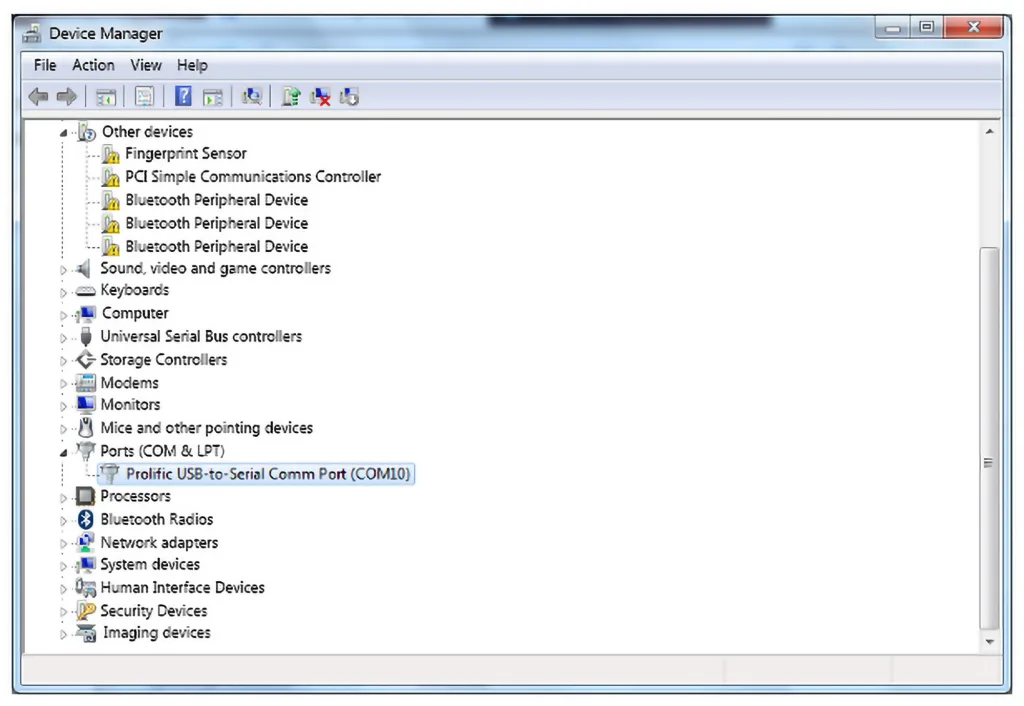The height and width of the screenshot is (706, 1024).
Task: Expand Universal Serial Bus controllers node
Action: 64,338
